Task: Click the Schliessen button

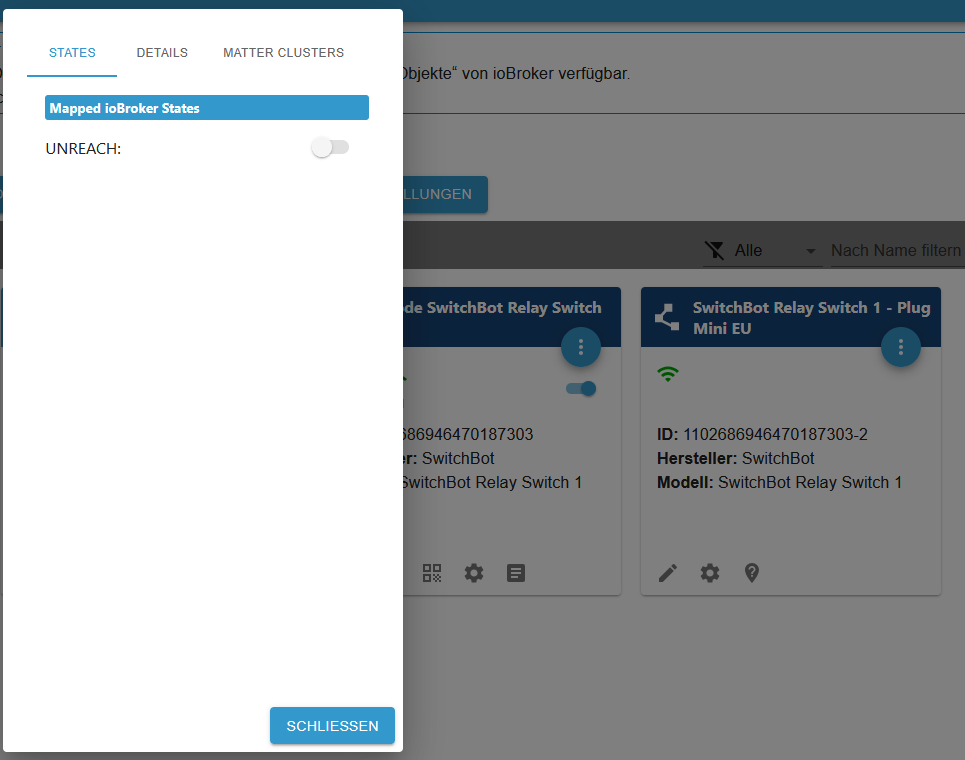Action: (332, 726)
